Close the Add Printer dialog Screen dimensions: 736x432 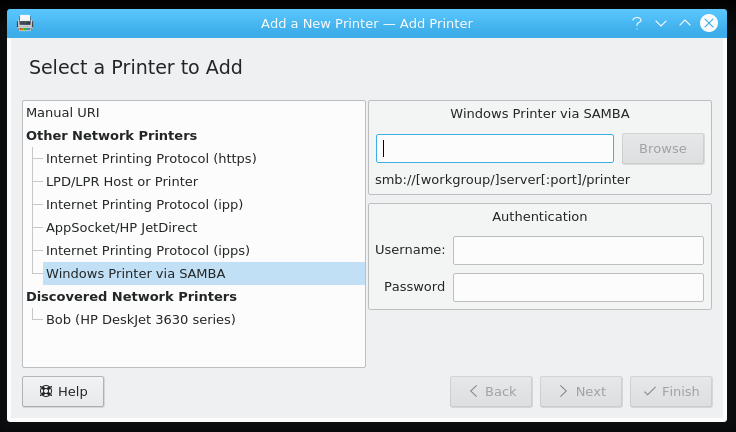point(709,23)
